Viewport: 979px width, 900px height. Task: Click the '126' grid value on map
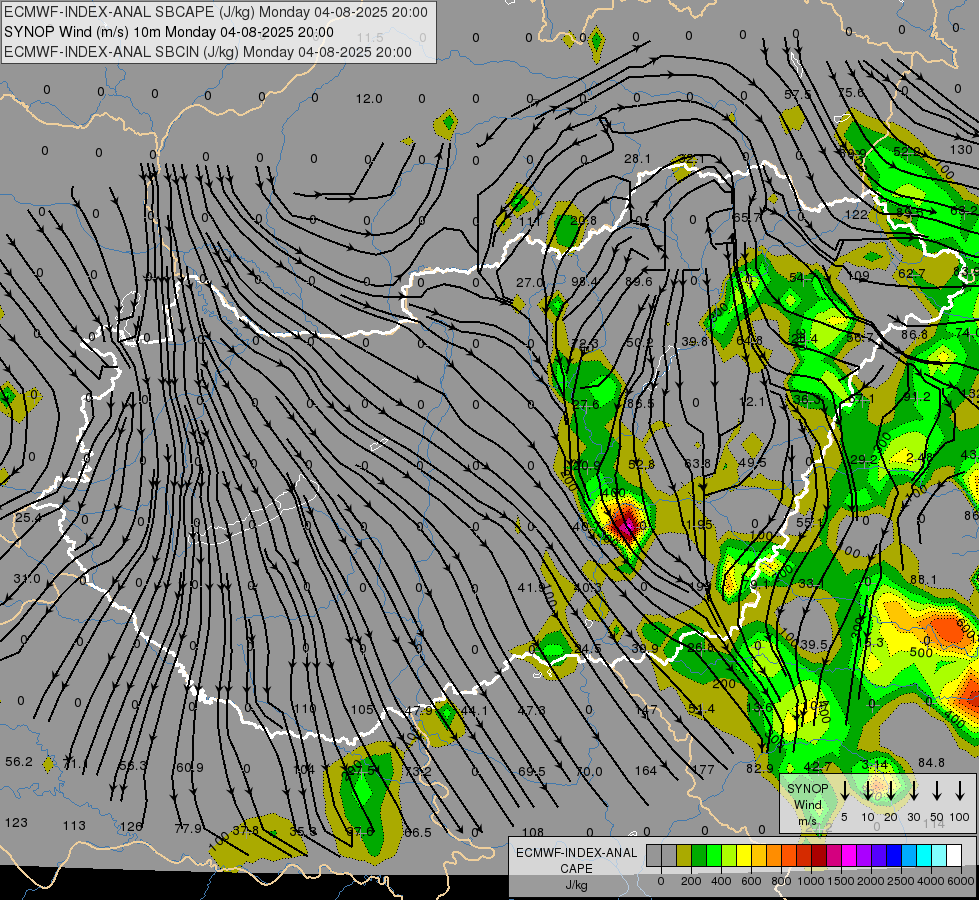[x=132, y=827]
